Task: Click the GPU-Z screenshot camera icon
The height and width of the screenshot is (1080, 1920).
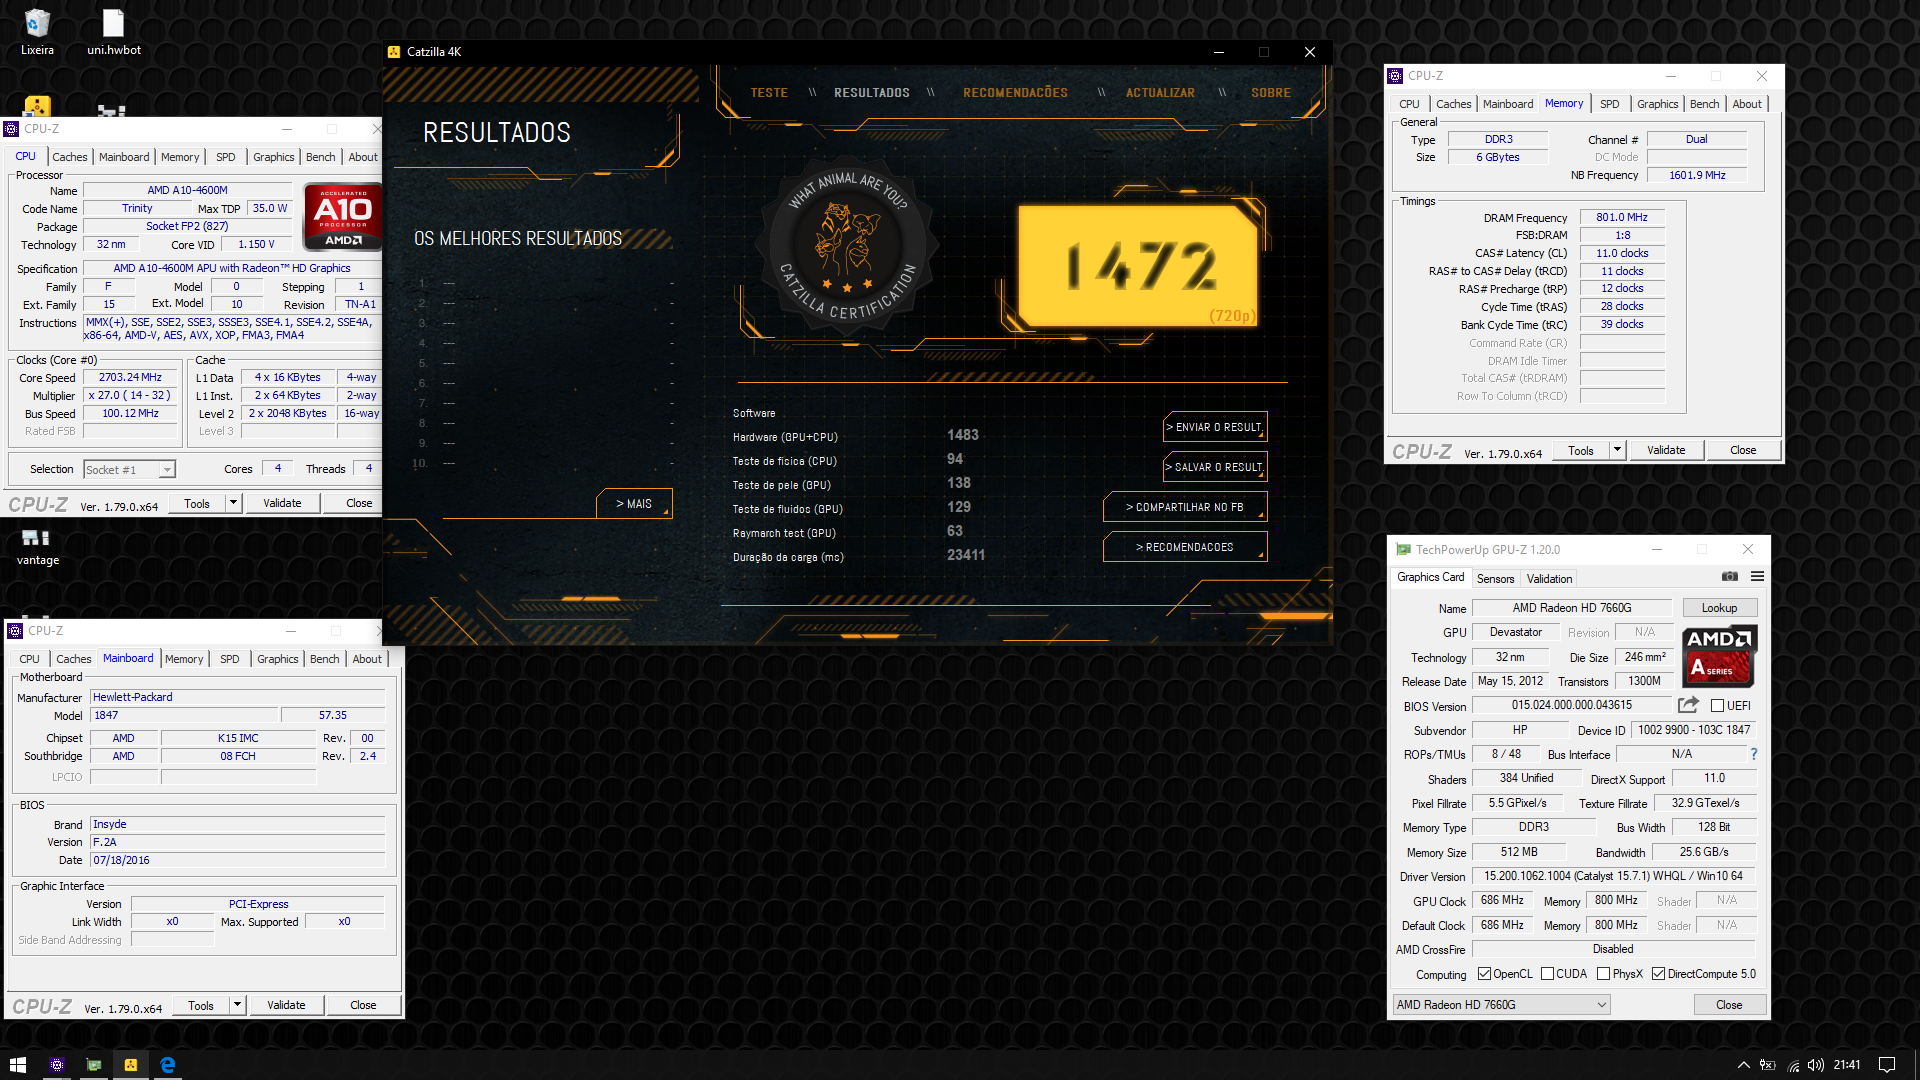Action: (x=1729, y=577)
